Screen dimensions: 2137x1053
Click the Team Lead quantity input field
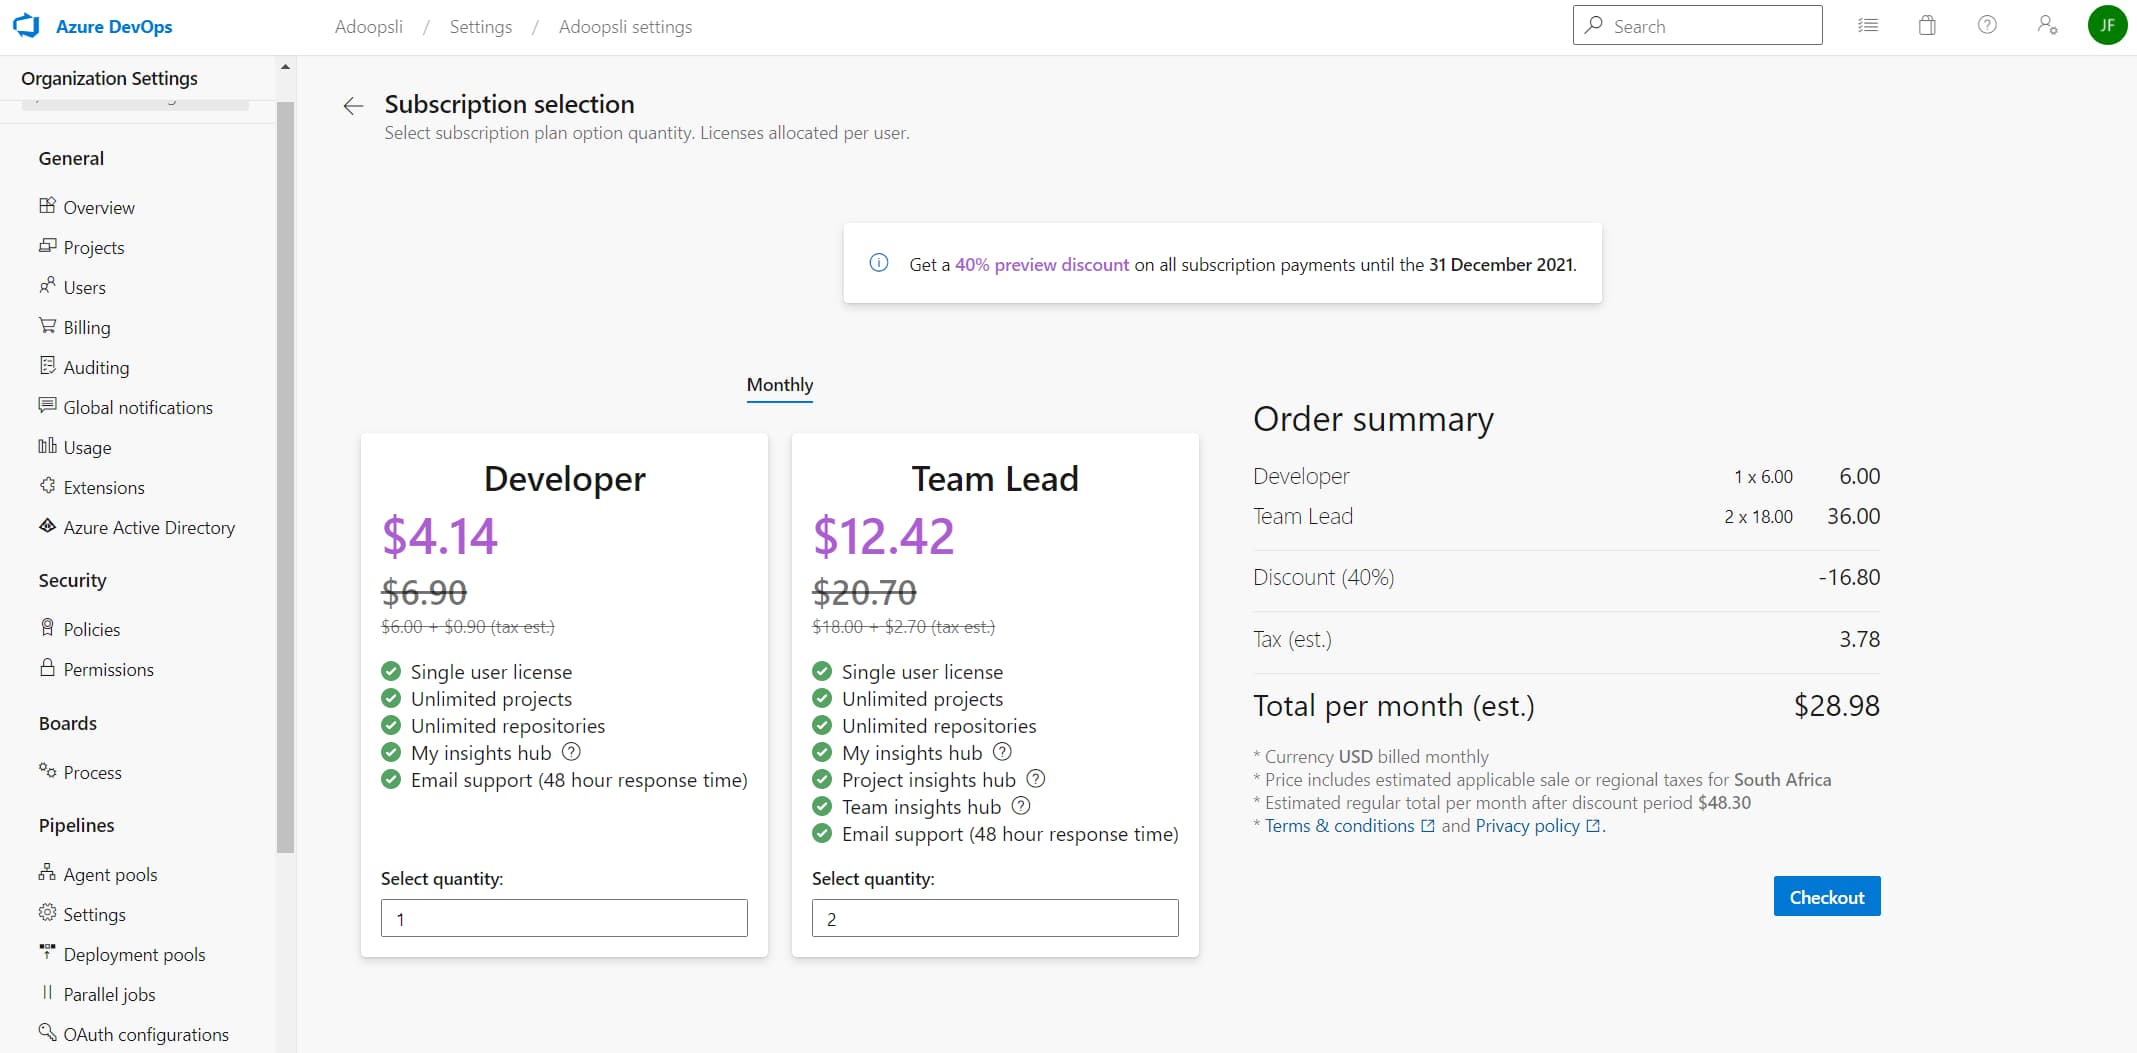995,918
